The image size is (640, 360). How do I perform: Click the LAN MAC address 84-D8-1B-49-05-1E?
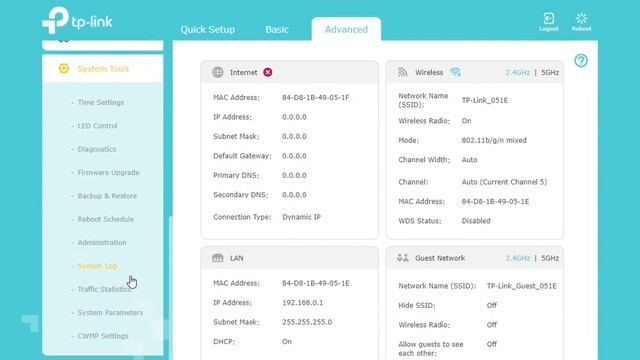coord(316,283)
